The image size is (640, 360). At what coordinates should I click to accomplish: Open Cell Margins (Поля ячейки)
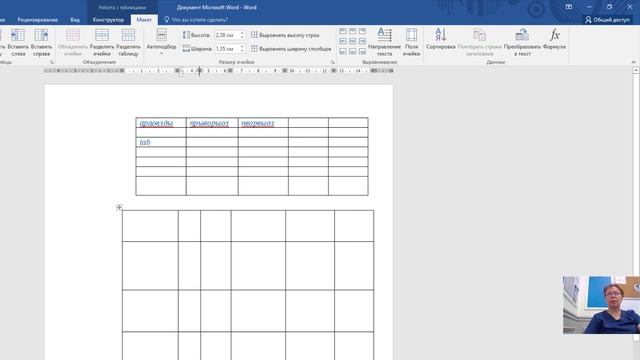pyautogui.click(x=411, y=42)
